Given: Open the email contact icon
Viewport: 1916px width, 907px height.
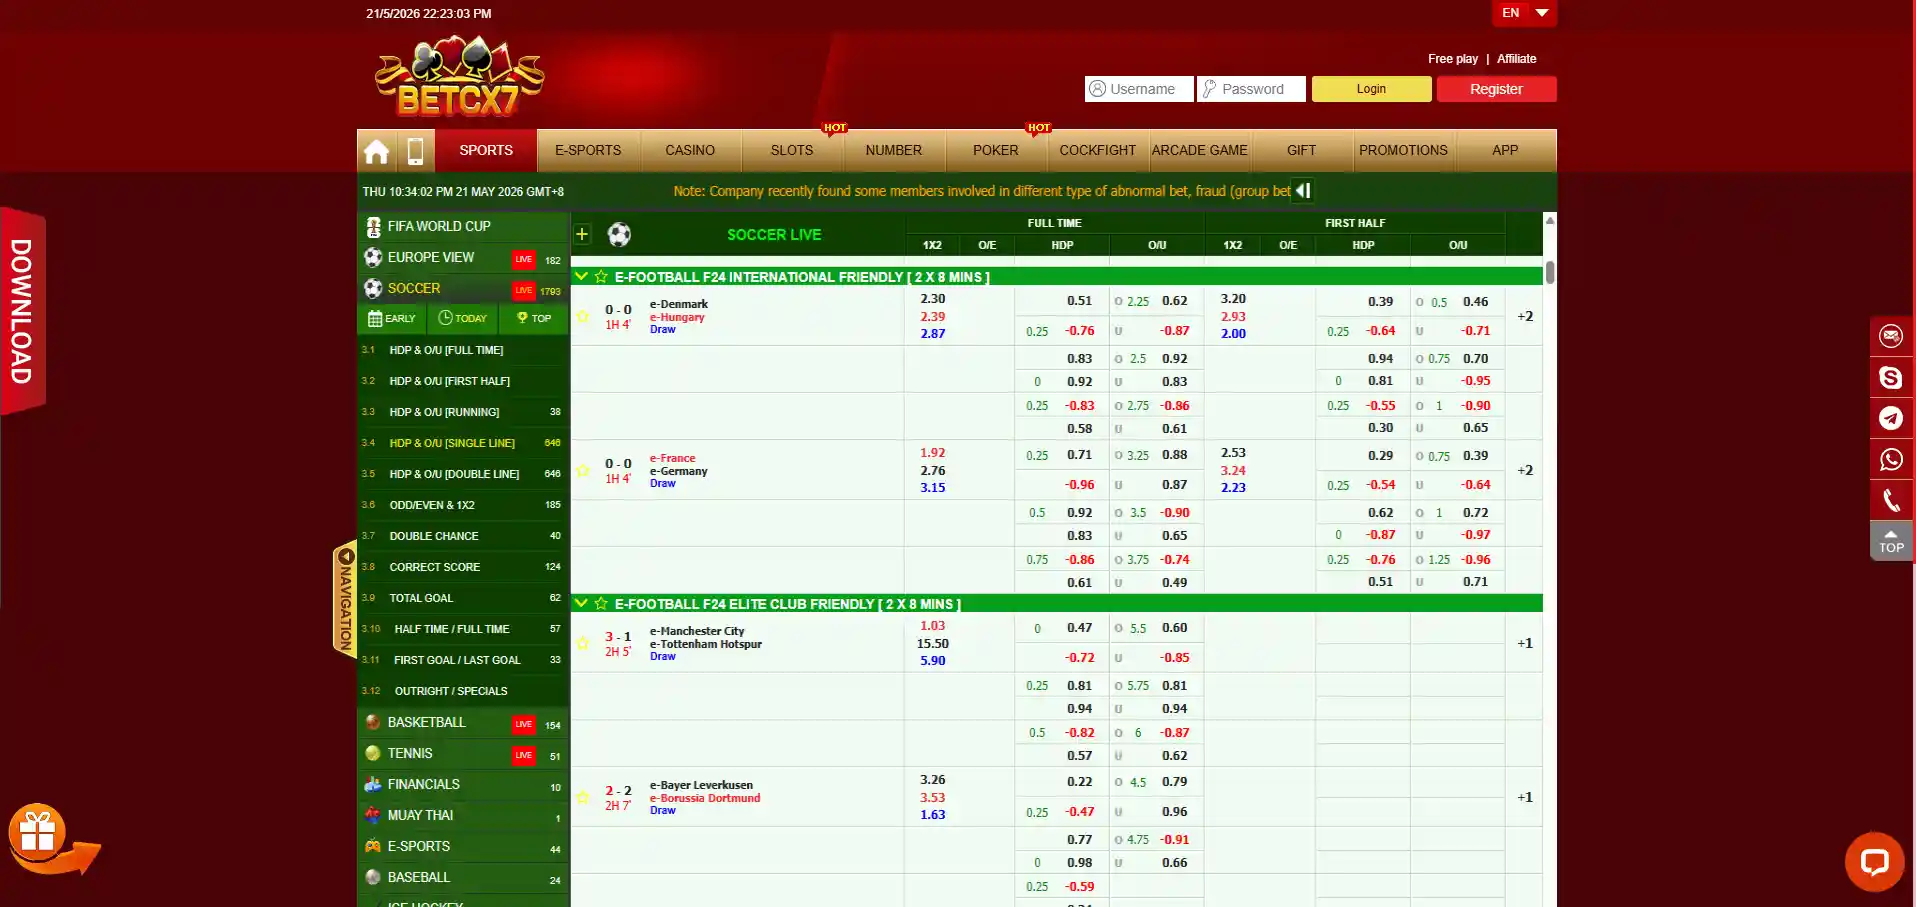Looking at the screenshot, I should [x=1891, y=336].
